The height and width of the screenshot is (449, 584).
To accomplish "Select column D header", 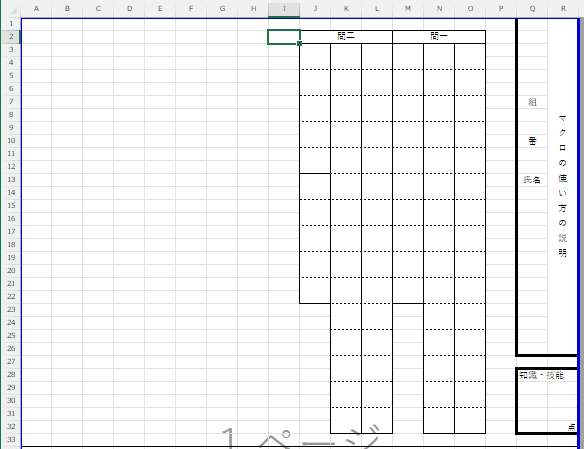I will (x=129, y=9).
